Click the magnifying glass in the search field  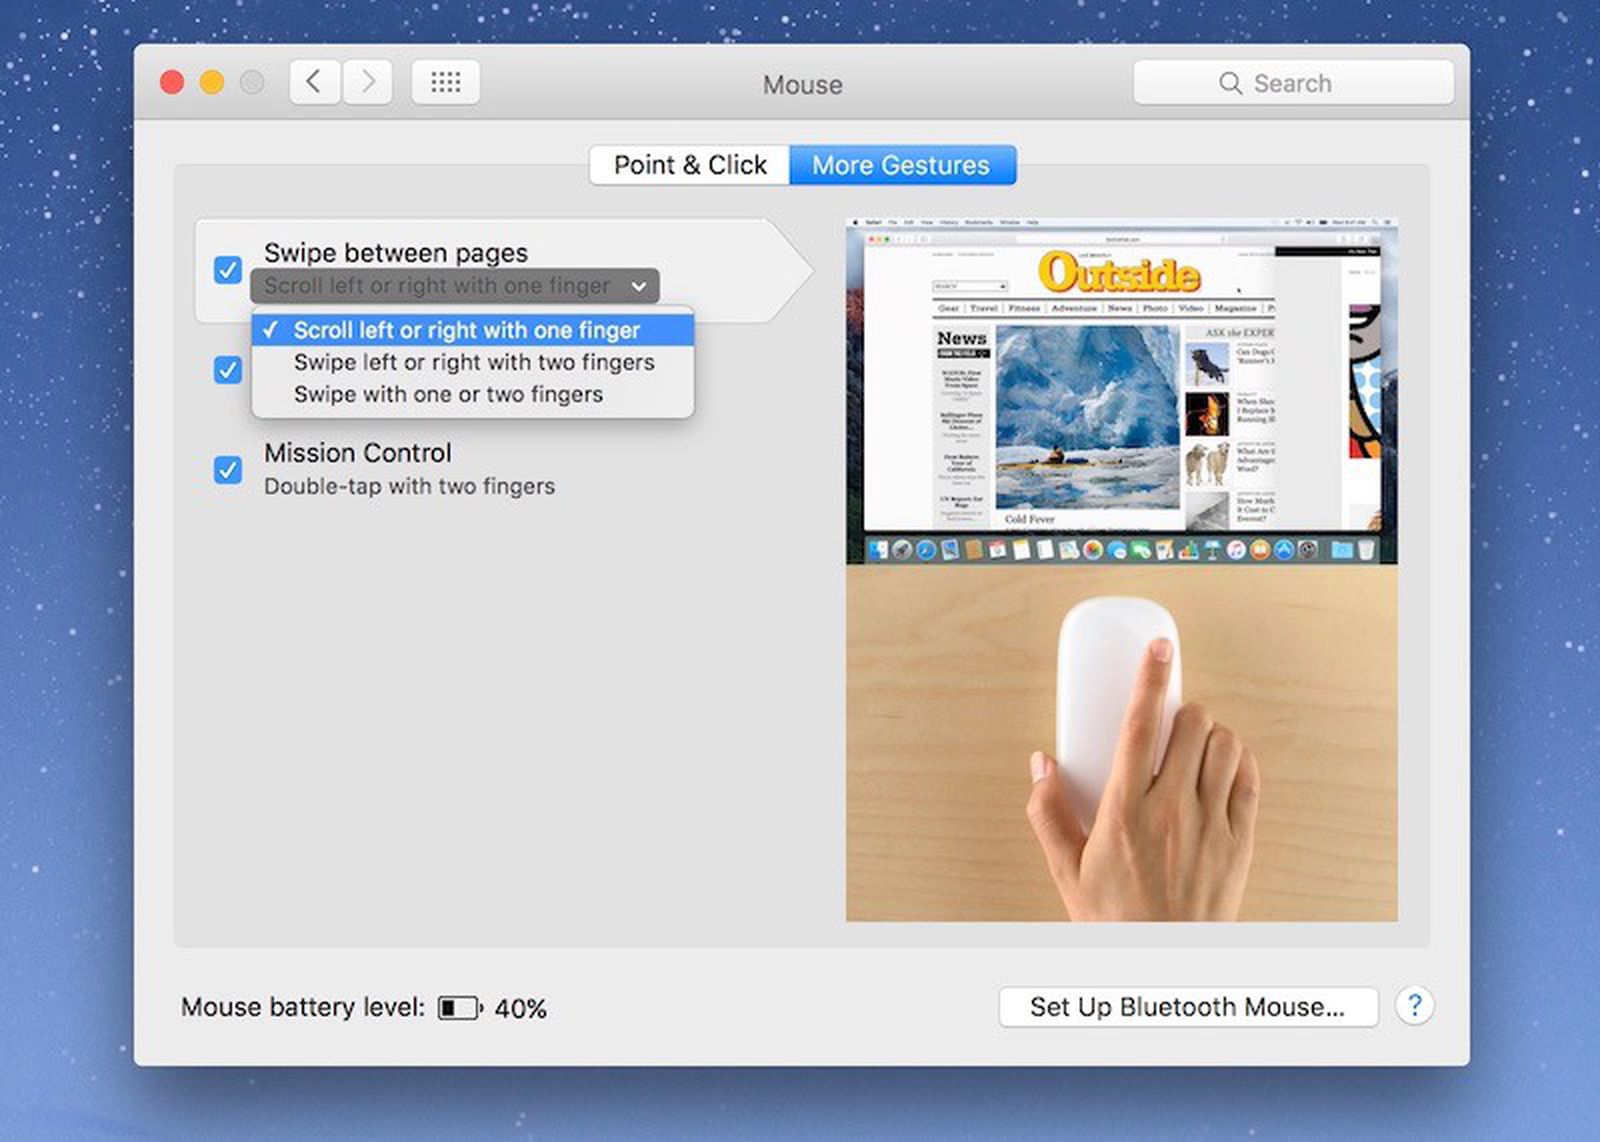(1231, 83)
